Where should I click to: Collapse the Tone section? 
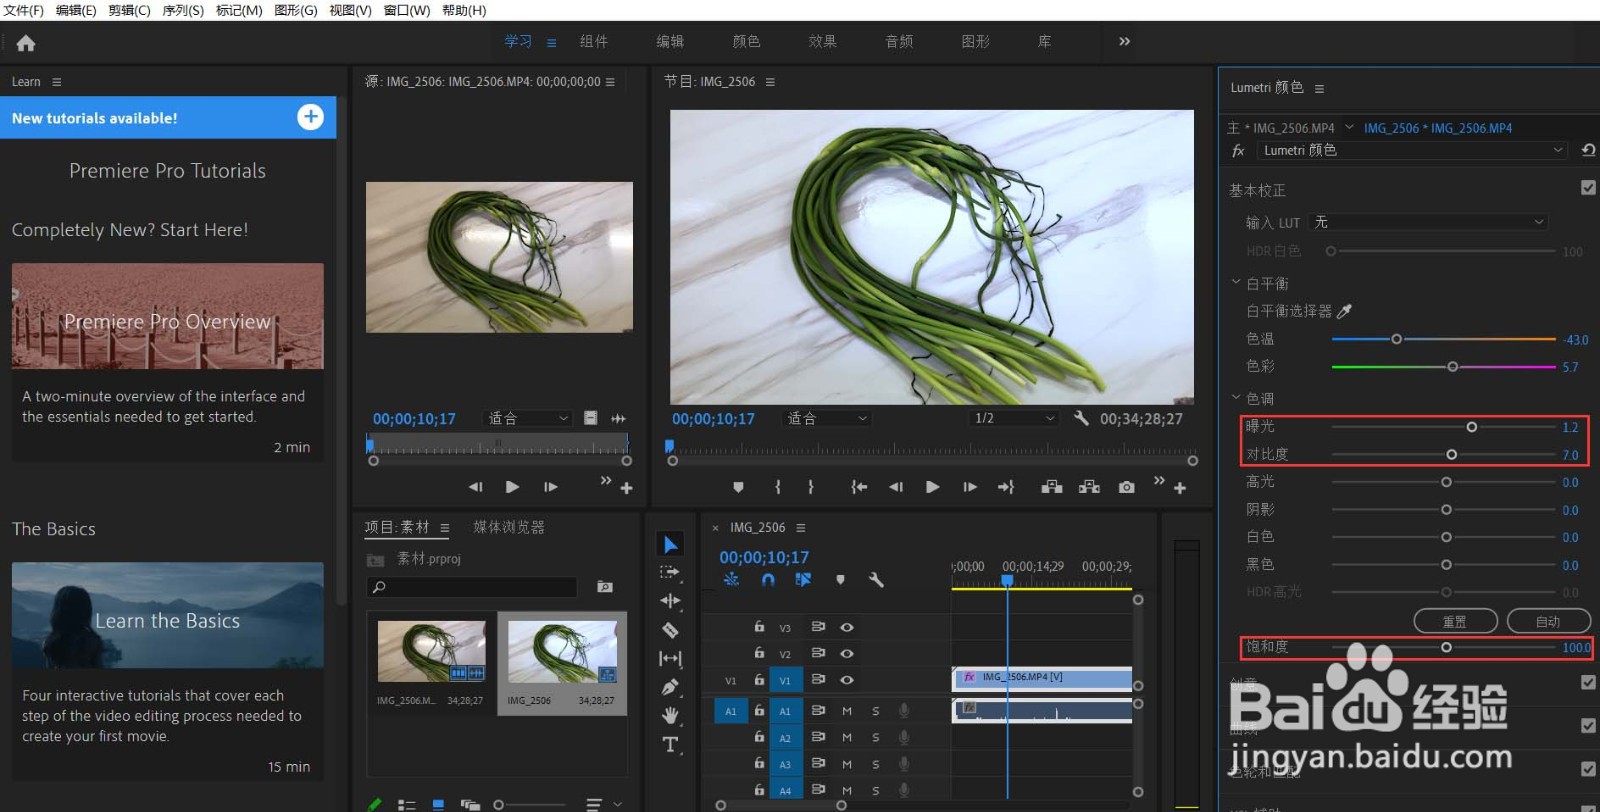[x=1236, y=398]
